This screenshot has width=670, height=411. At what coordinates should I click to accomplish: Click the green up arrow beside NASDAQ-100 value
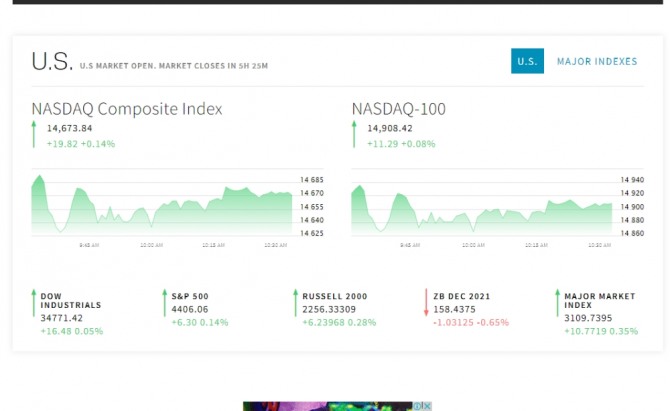pyautogui.click(x=353, y=135)
